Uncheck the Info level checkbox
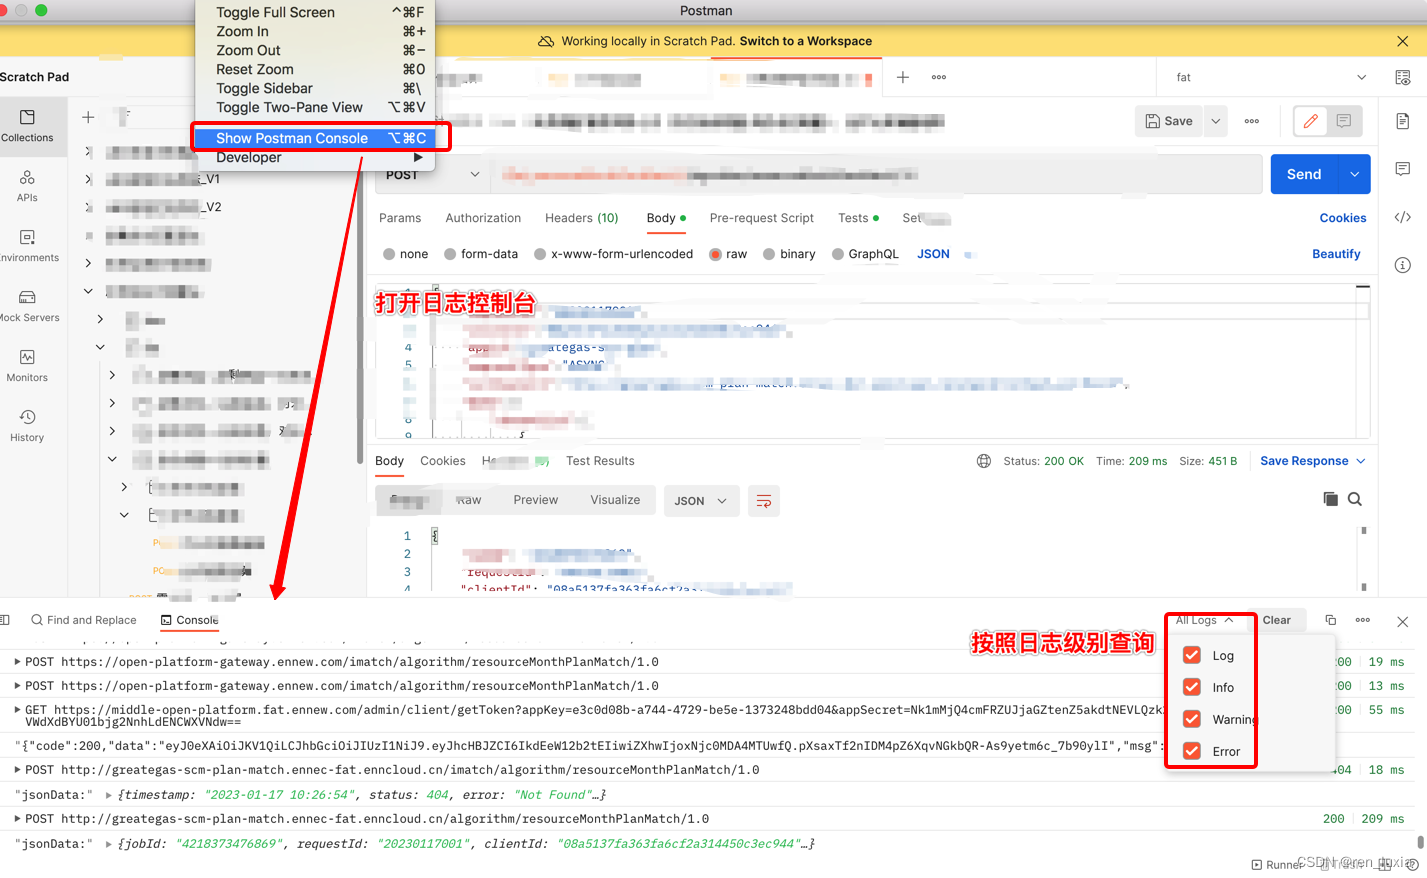Screen dimensions: 1427x878 pos(1192,687)
